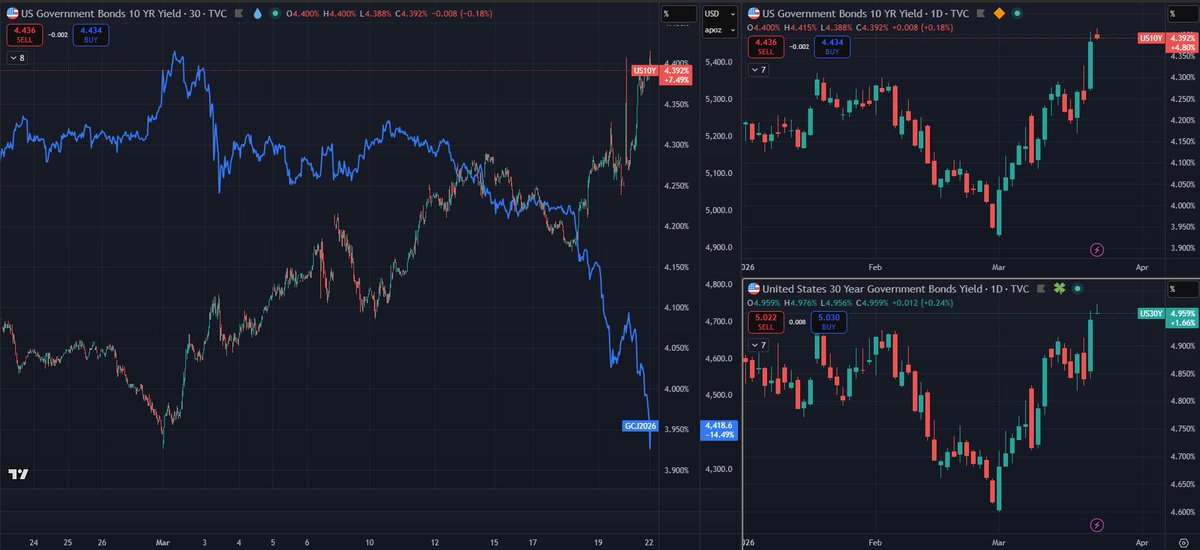Click the 'Feb' label on 30 Year chart axis
This screenshot has width=1200, height=550.
pyautogui.click(x=876, y=542)
